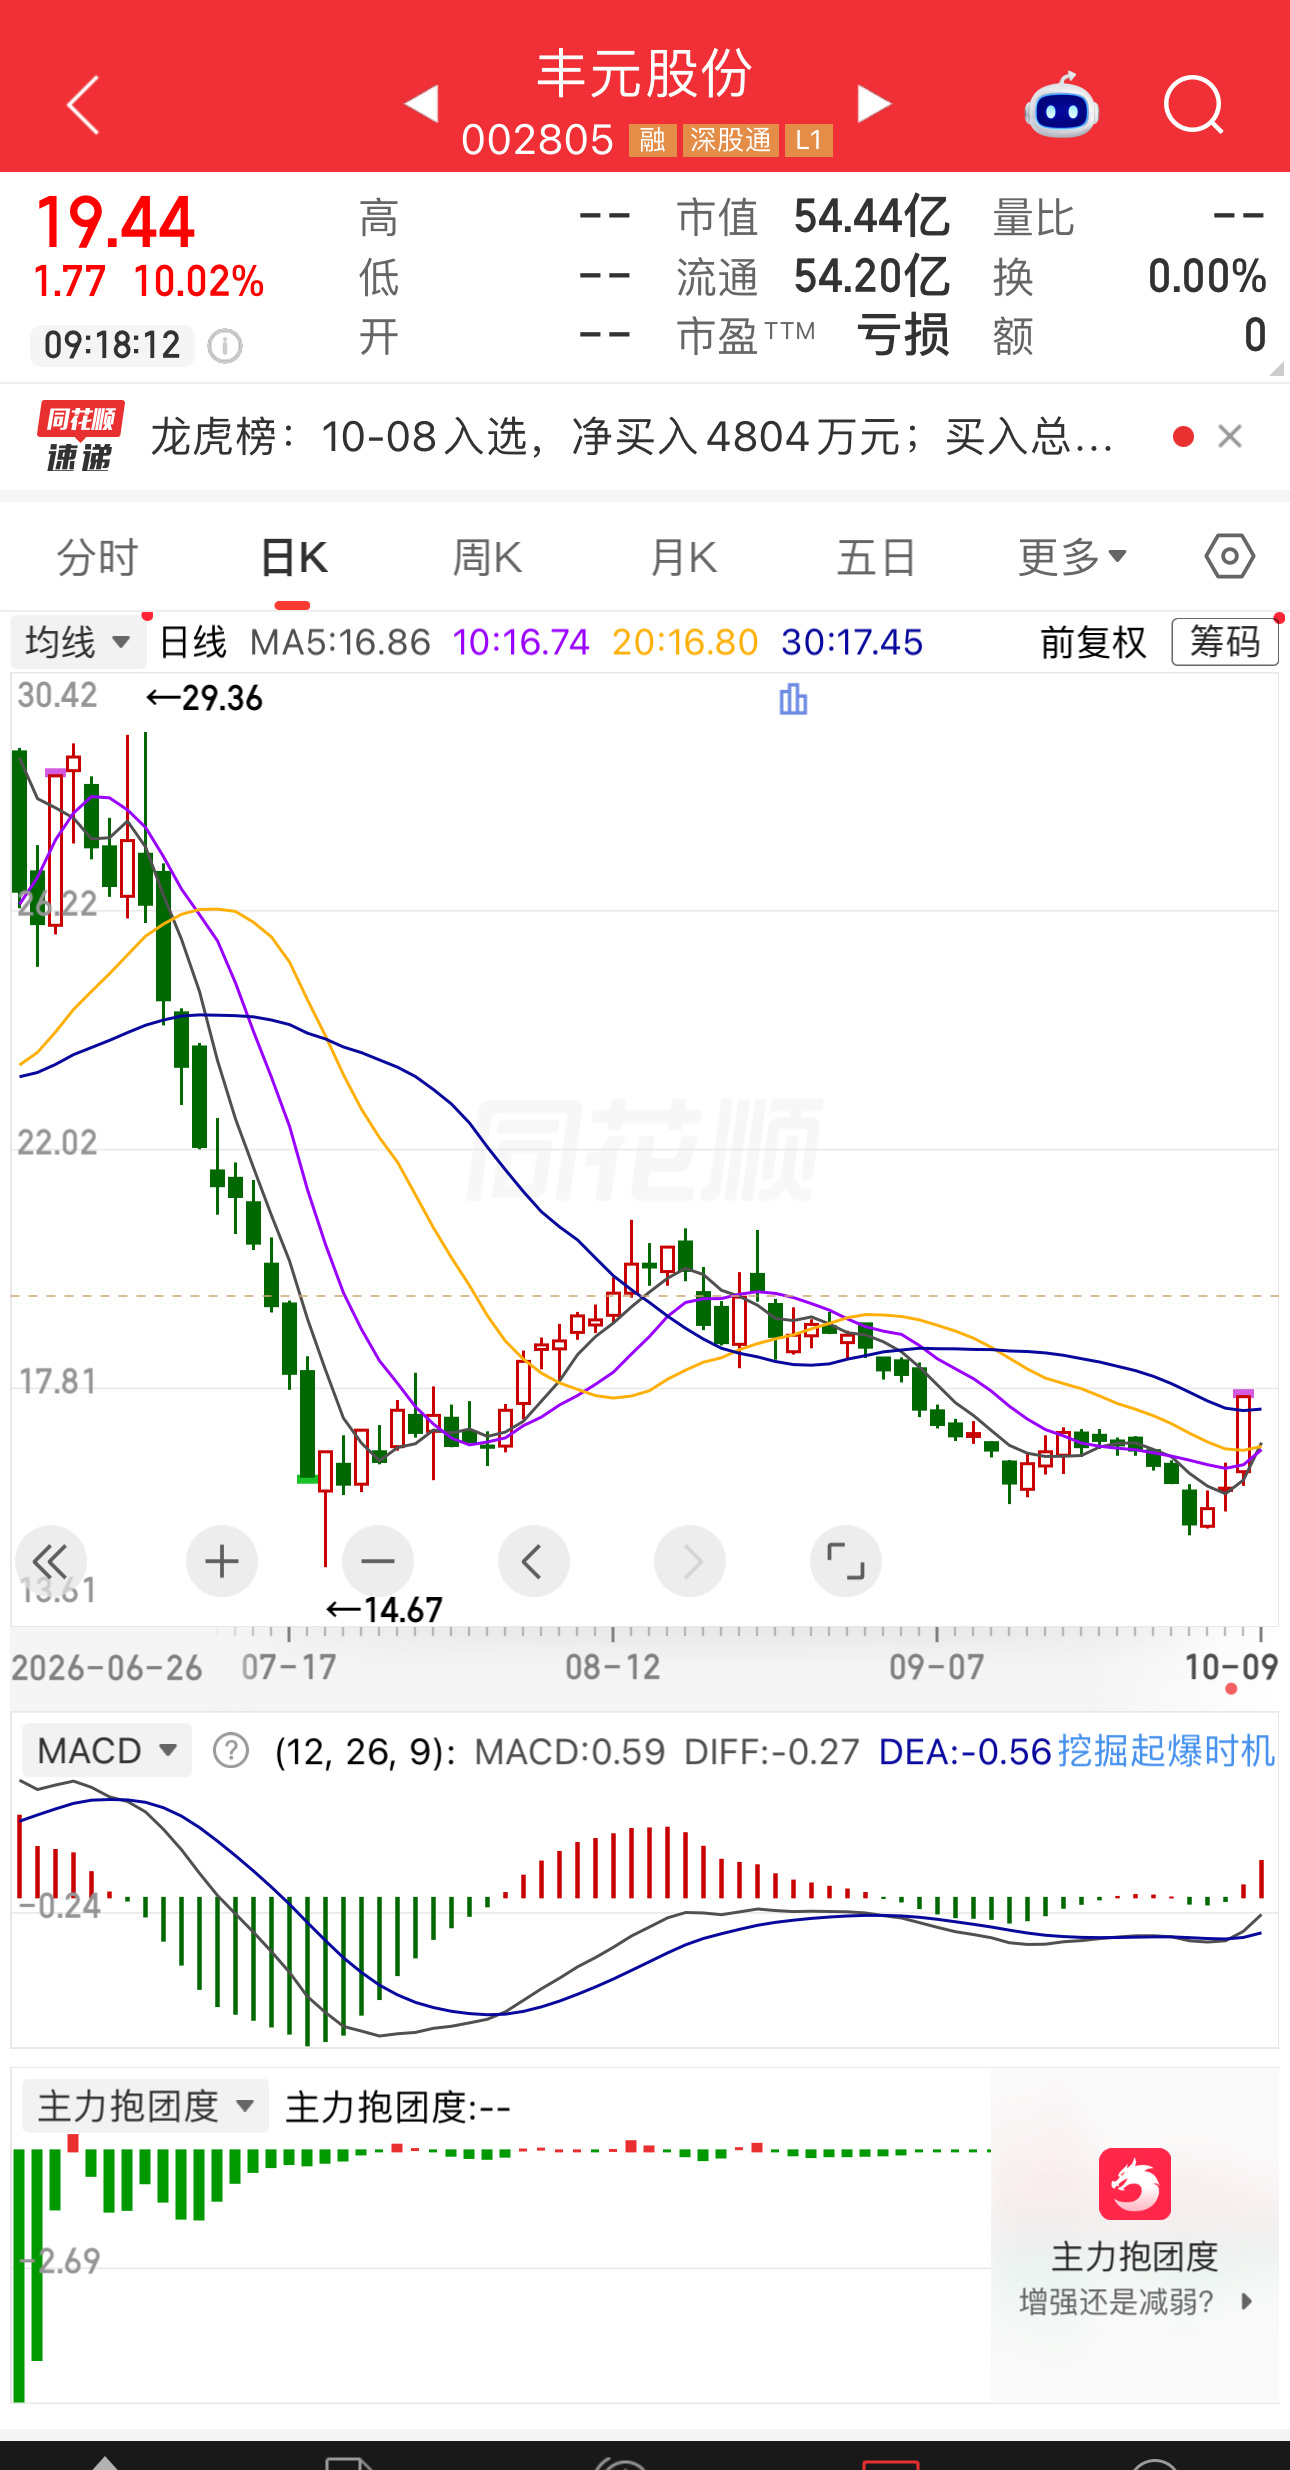Open the MACD indicator dropdown

107,1751
